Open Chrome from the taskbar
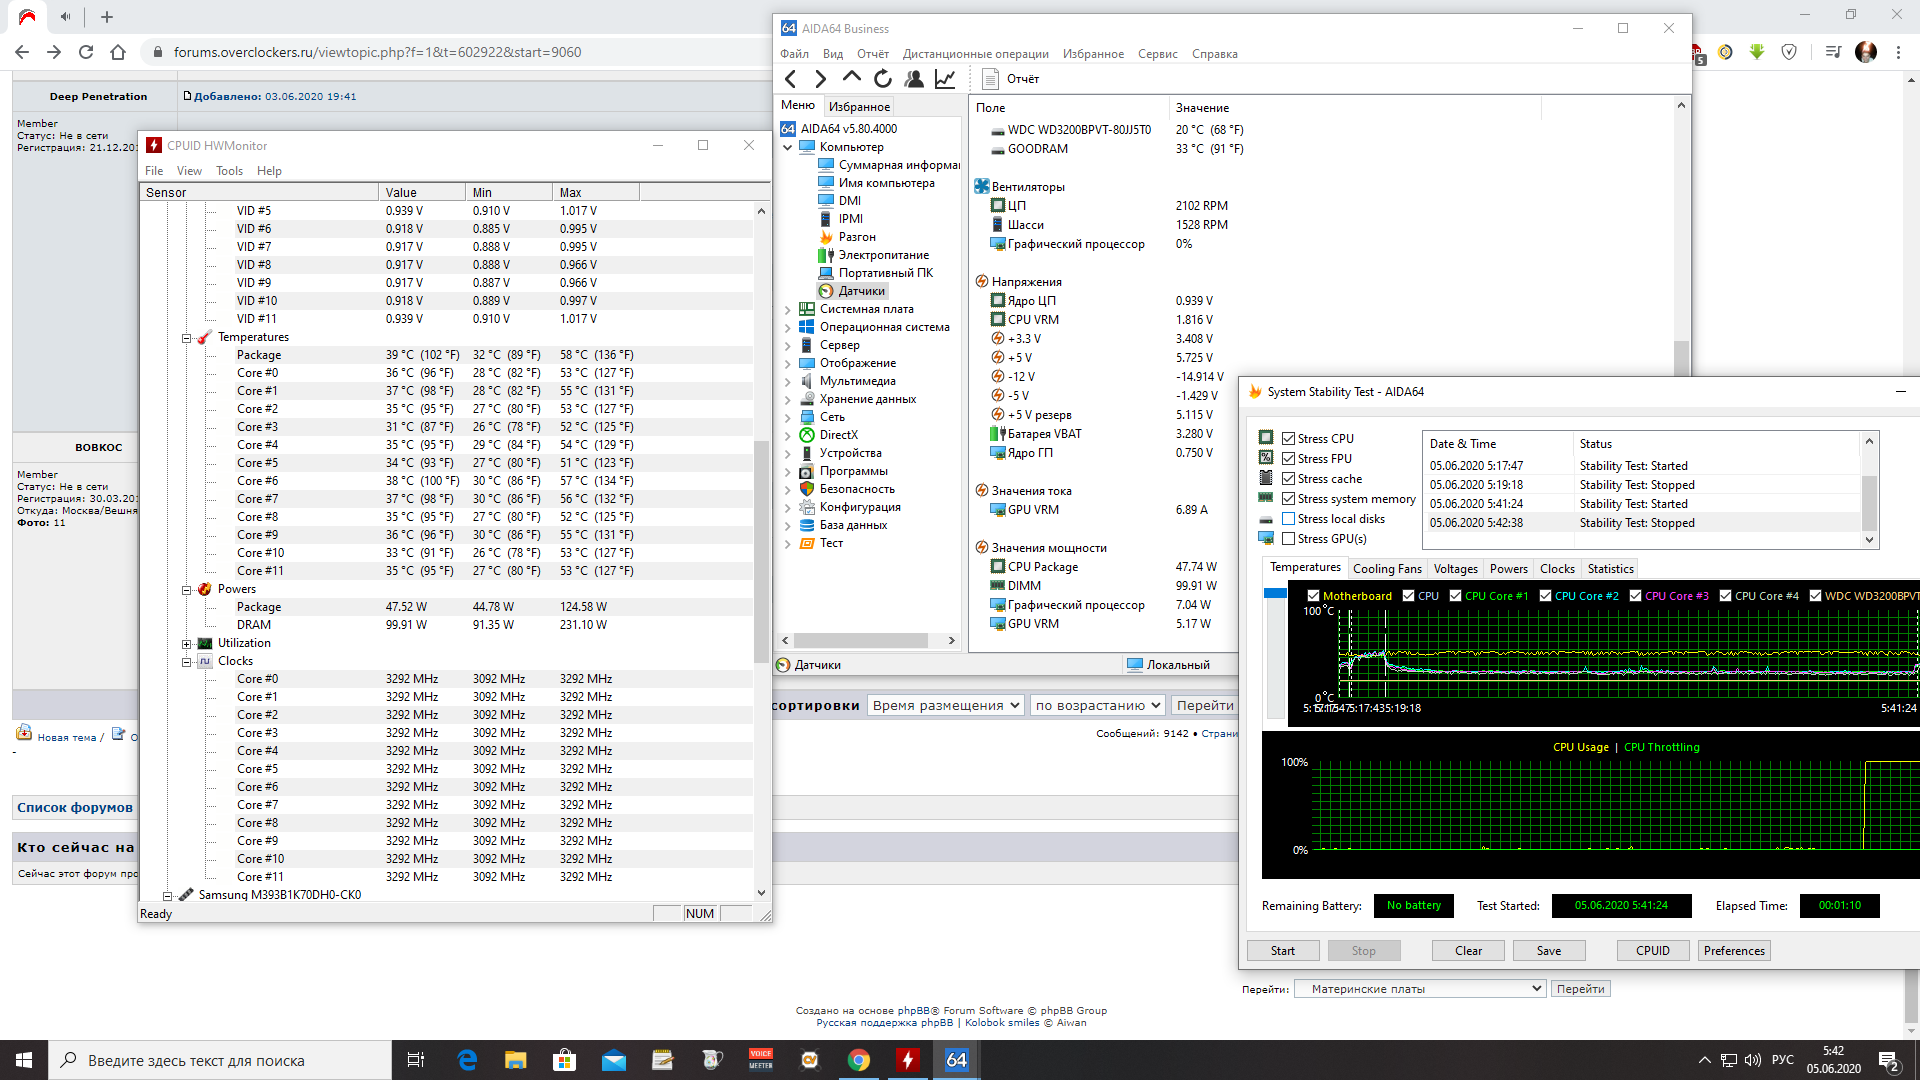This screenshot has height=1080, width=1920. tap(858, 1060)
